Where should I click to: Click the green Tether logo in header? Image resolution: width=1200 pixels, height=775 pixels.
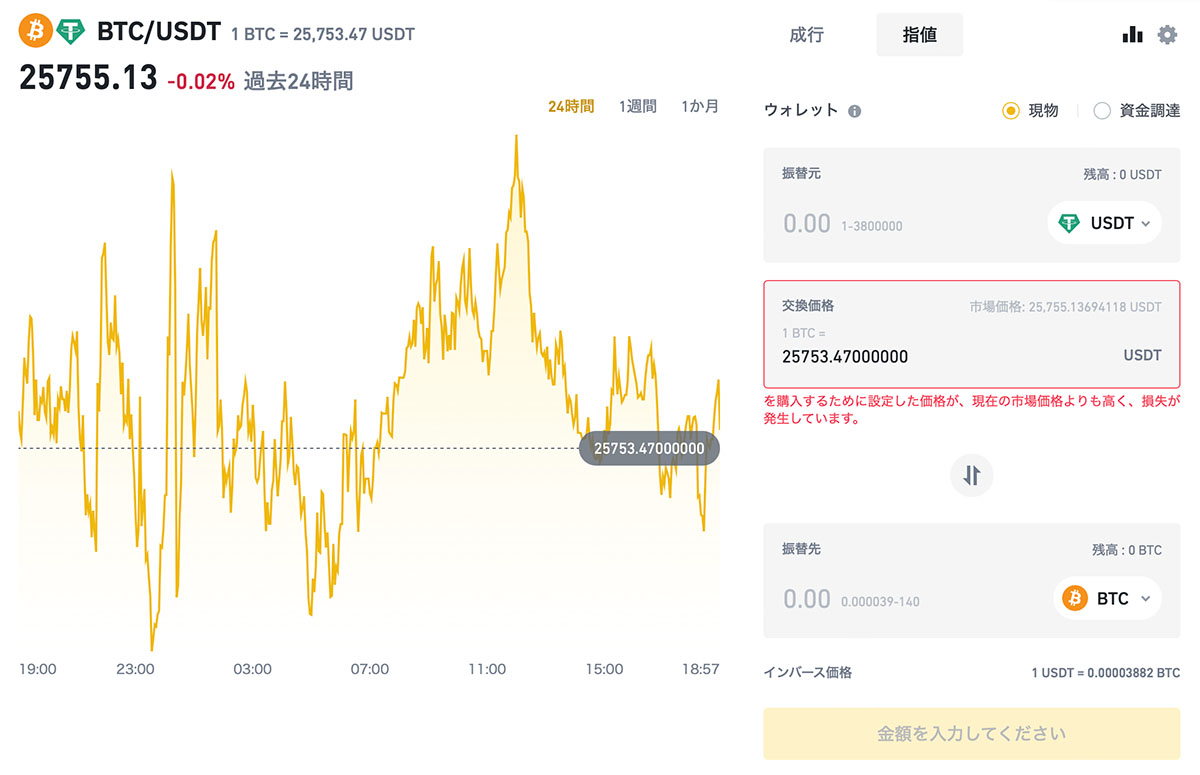click(x=71, y=32)
